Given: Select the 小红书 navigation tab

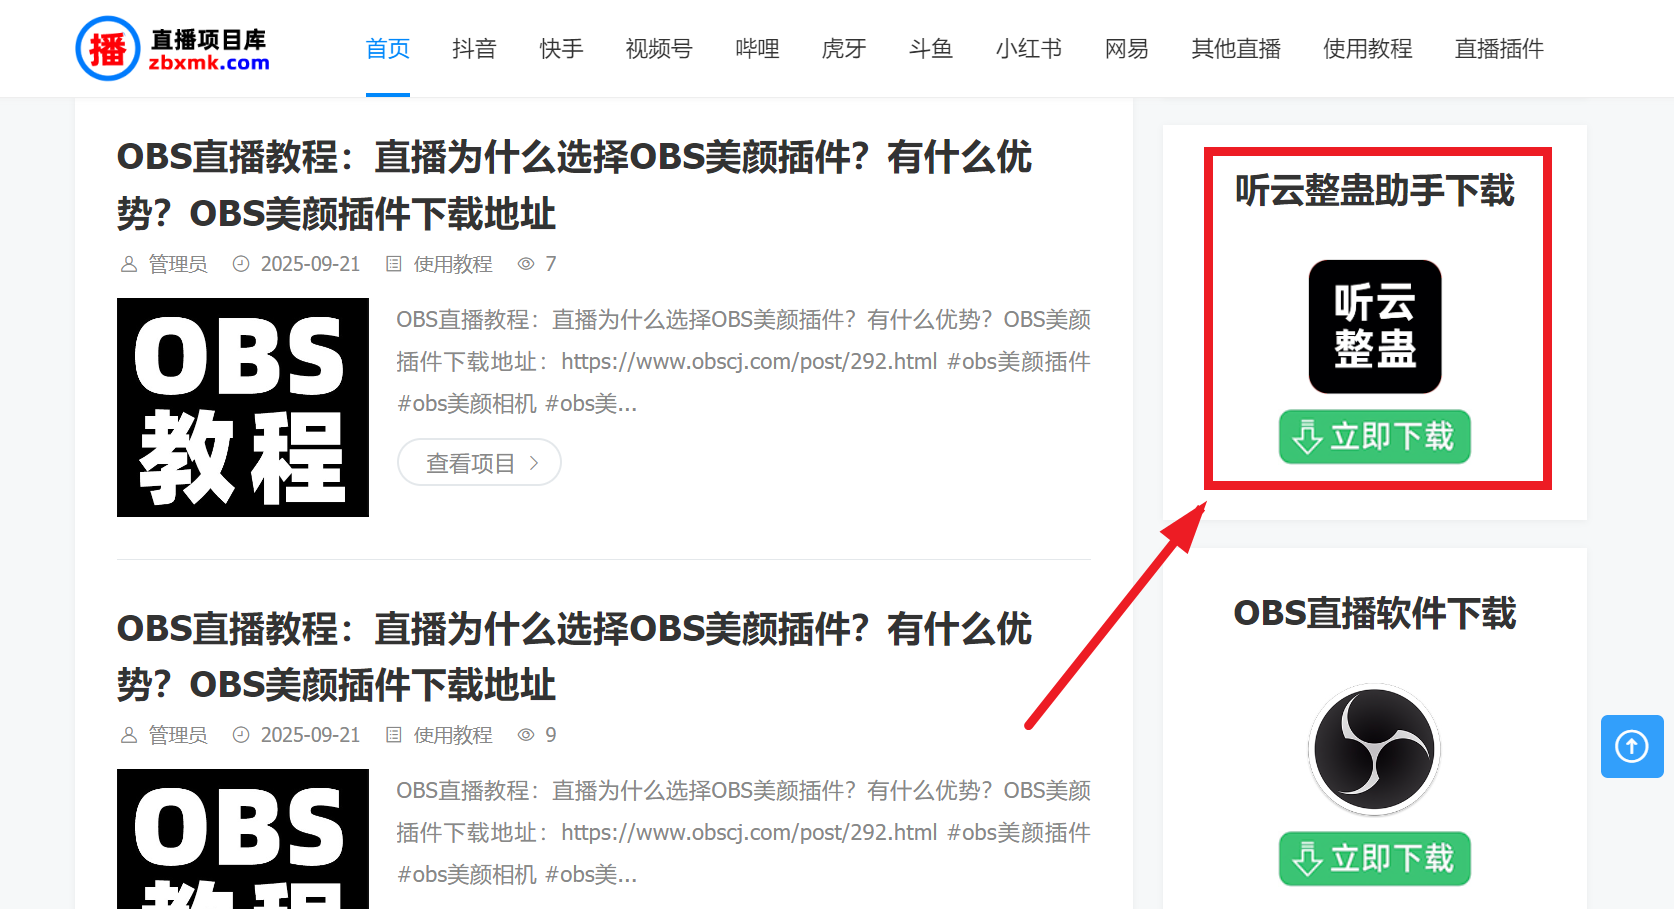Looking at the screenshot, I should coord(1028,47).
